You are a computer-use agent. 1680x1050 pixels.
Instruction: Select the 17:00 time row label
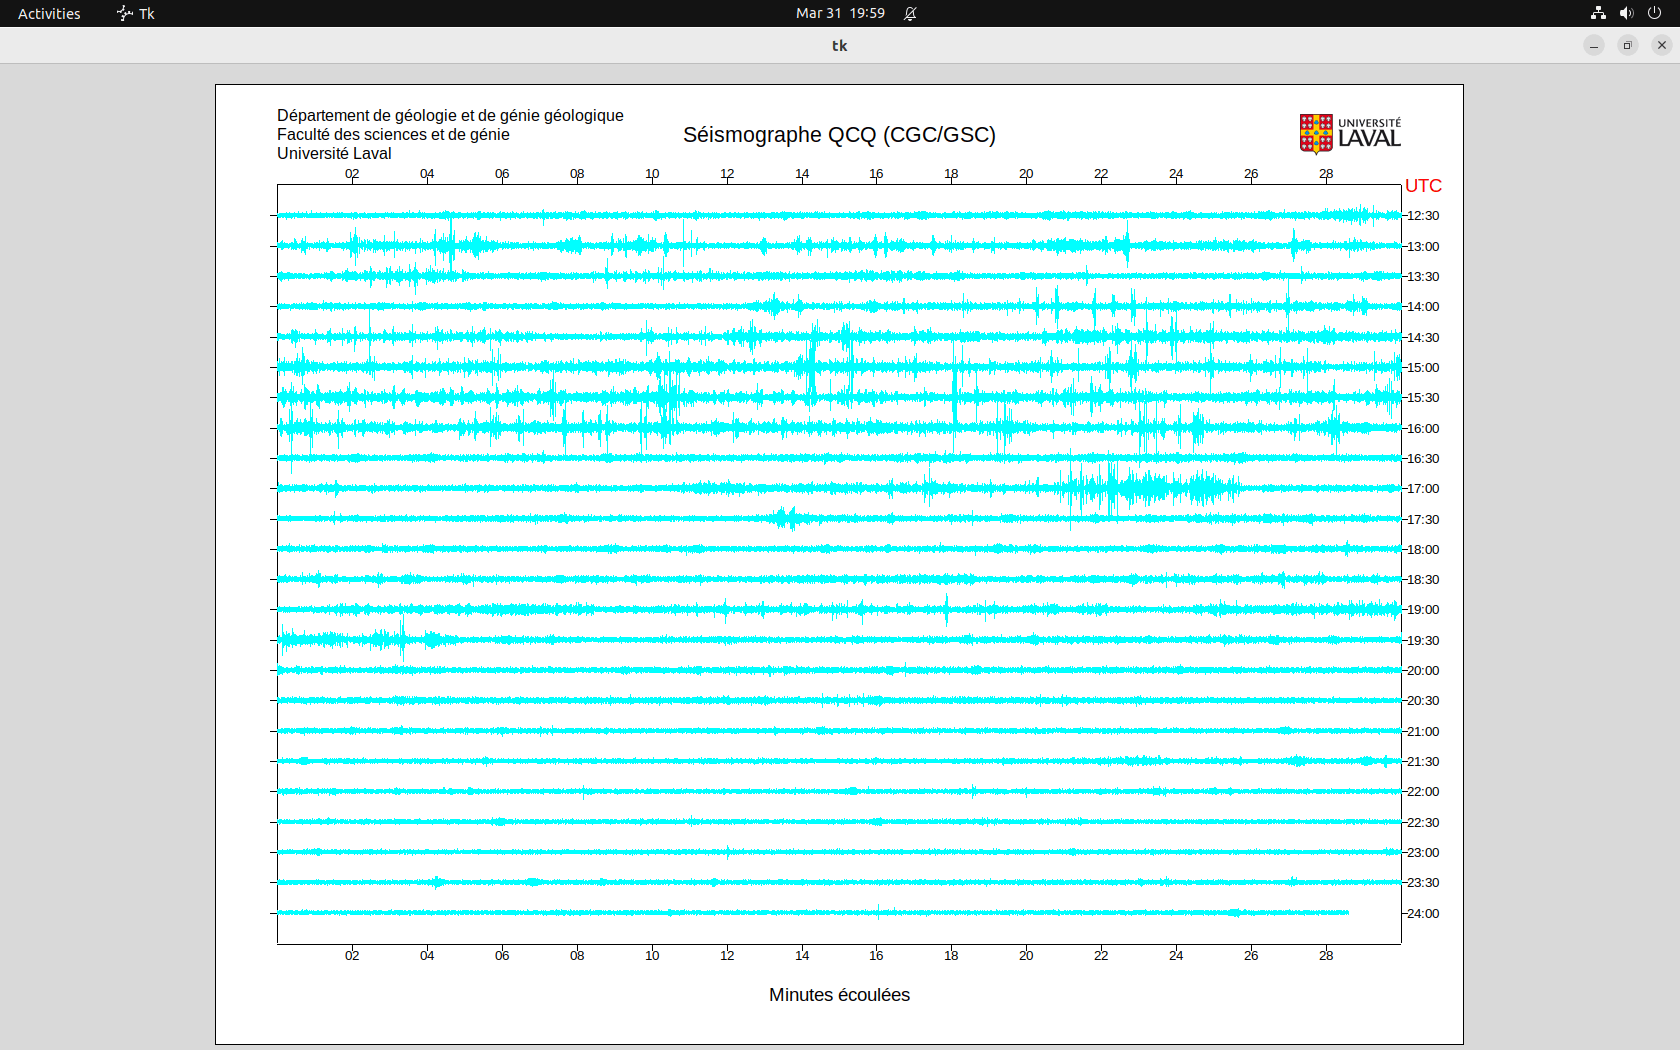(1423, 489)
